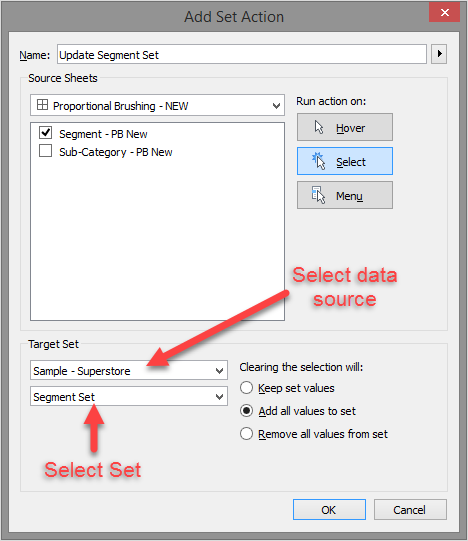Screen dimensions: 468x541
Task: Click the Select cursor sparkle icon
Action: point(319,161)
